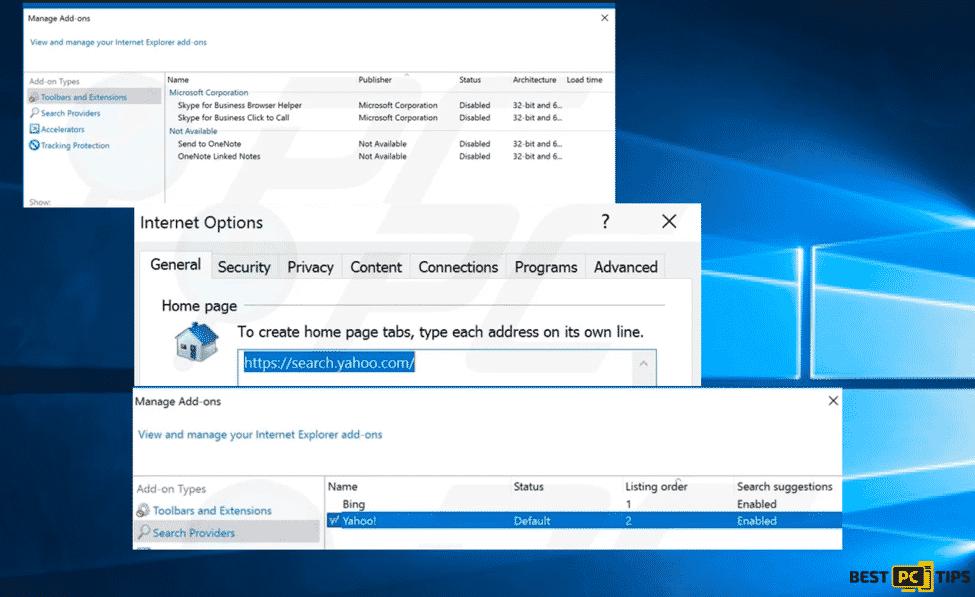975x597 pixels.
Task: Click the Search Providers magnifier icon in bottom Manage Add-ons window
Action: point(144,532)
